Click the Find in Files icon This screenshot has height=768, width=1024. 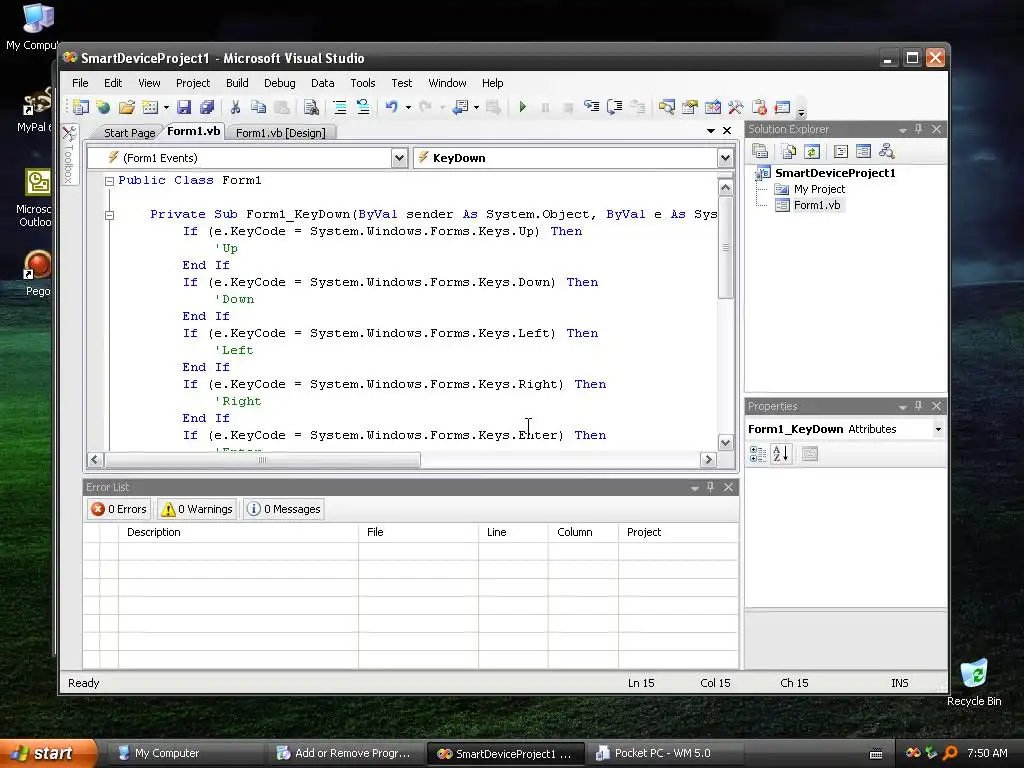[x=312, y=107]
